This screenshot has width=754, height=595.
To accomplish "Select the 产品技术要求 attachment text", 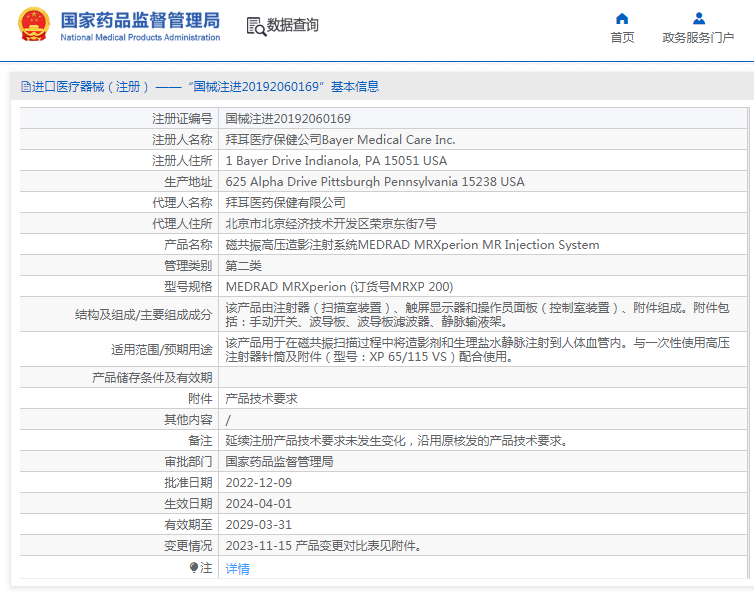I will (x=262, y=398).
